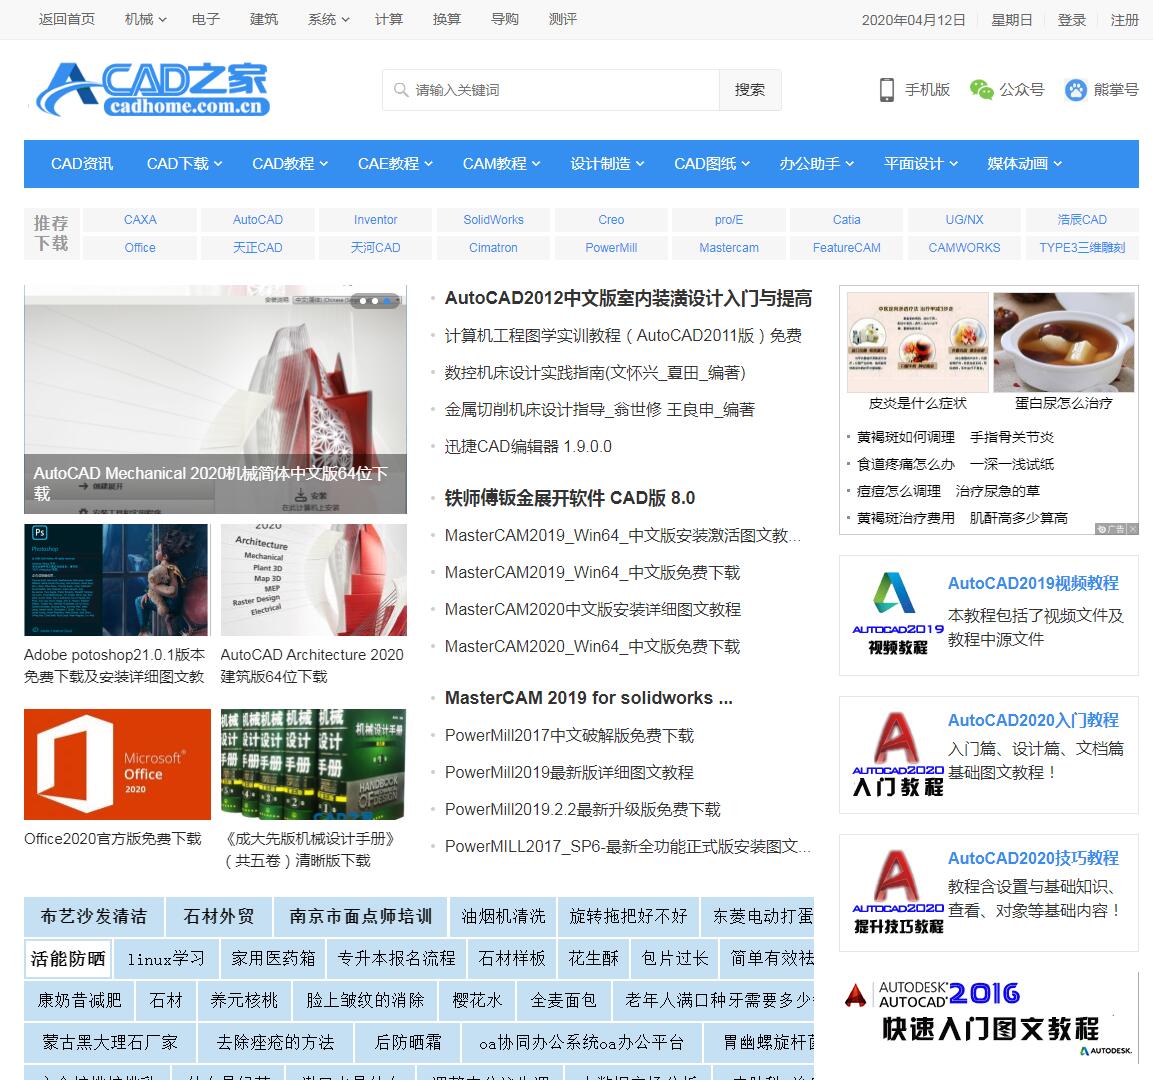
Task: Click the WeChat 公众号 icon
Action: (981, 90)
